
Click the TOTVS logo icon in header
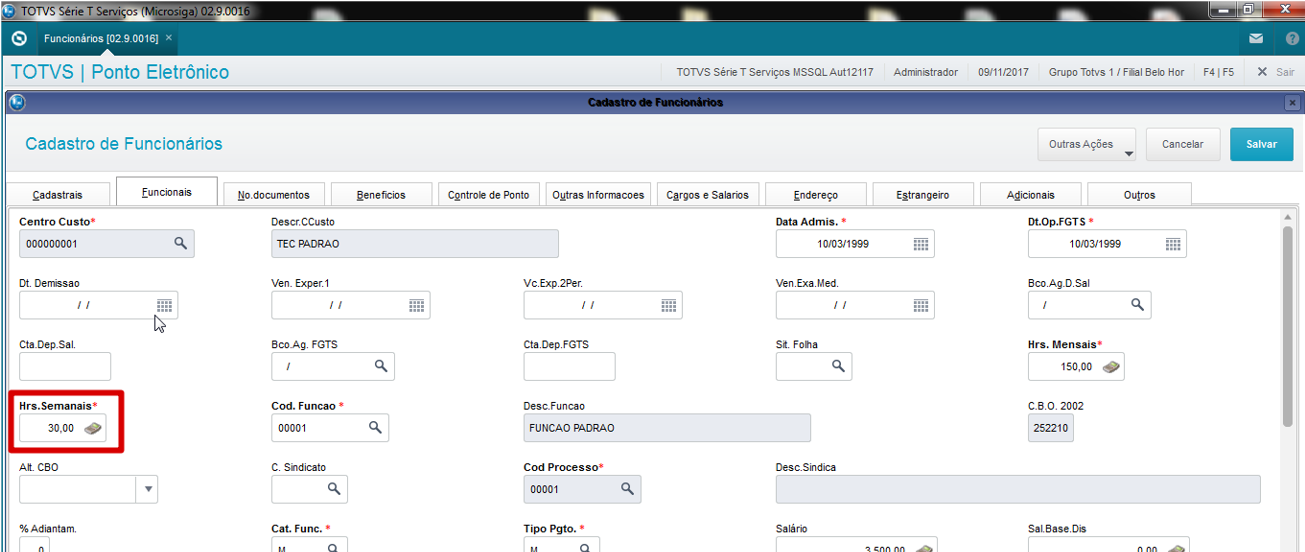[19, 39]
